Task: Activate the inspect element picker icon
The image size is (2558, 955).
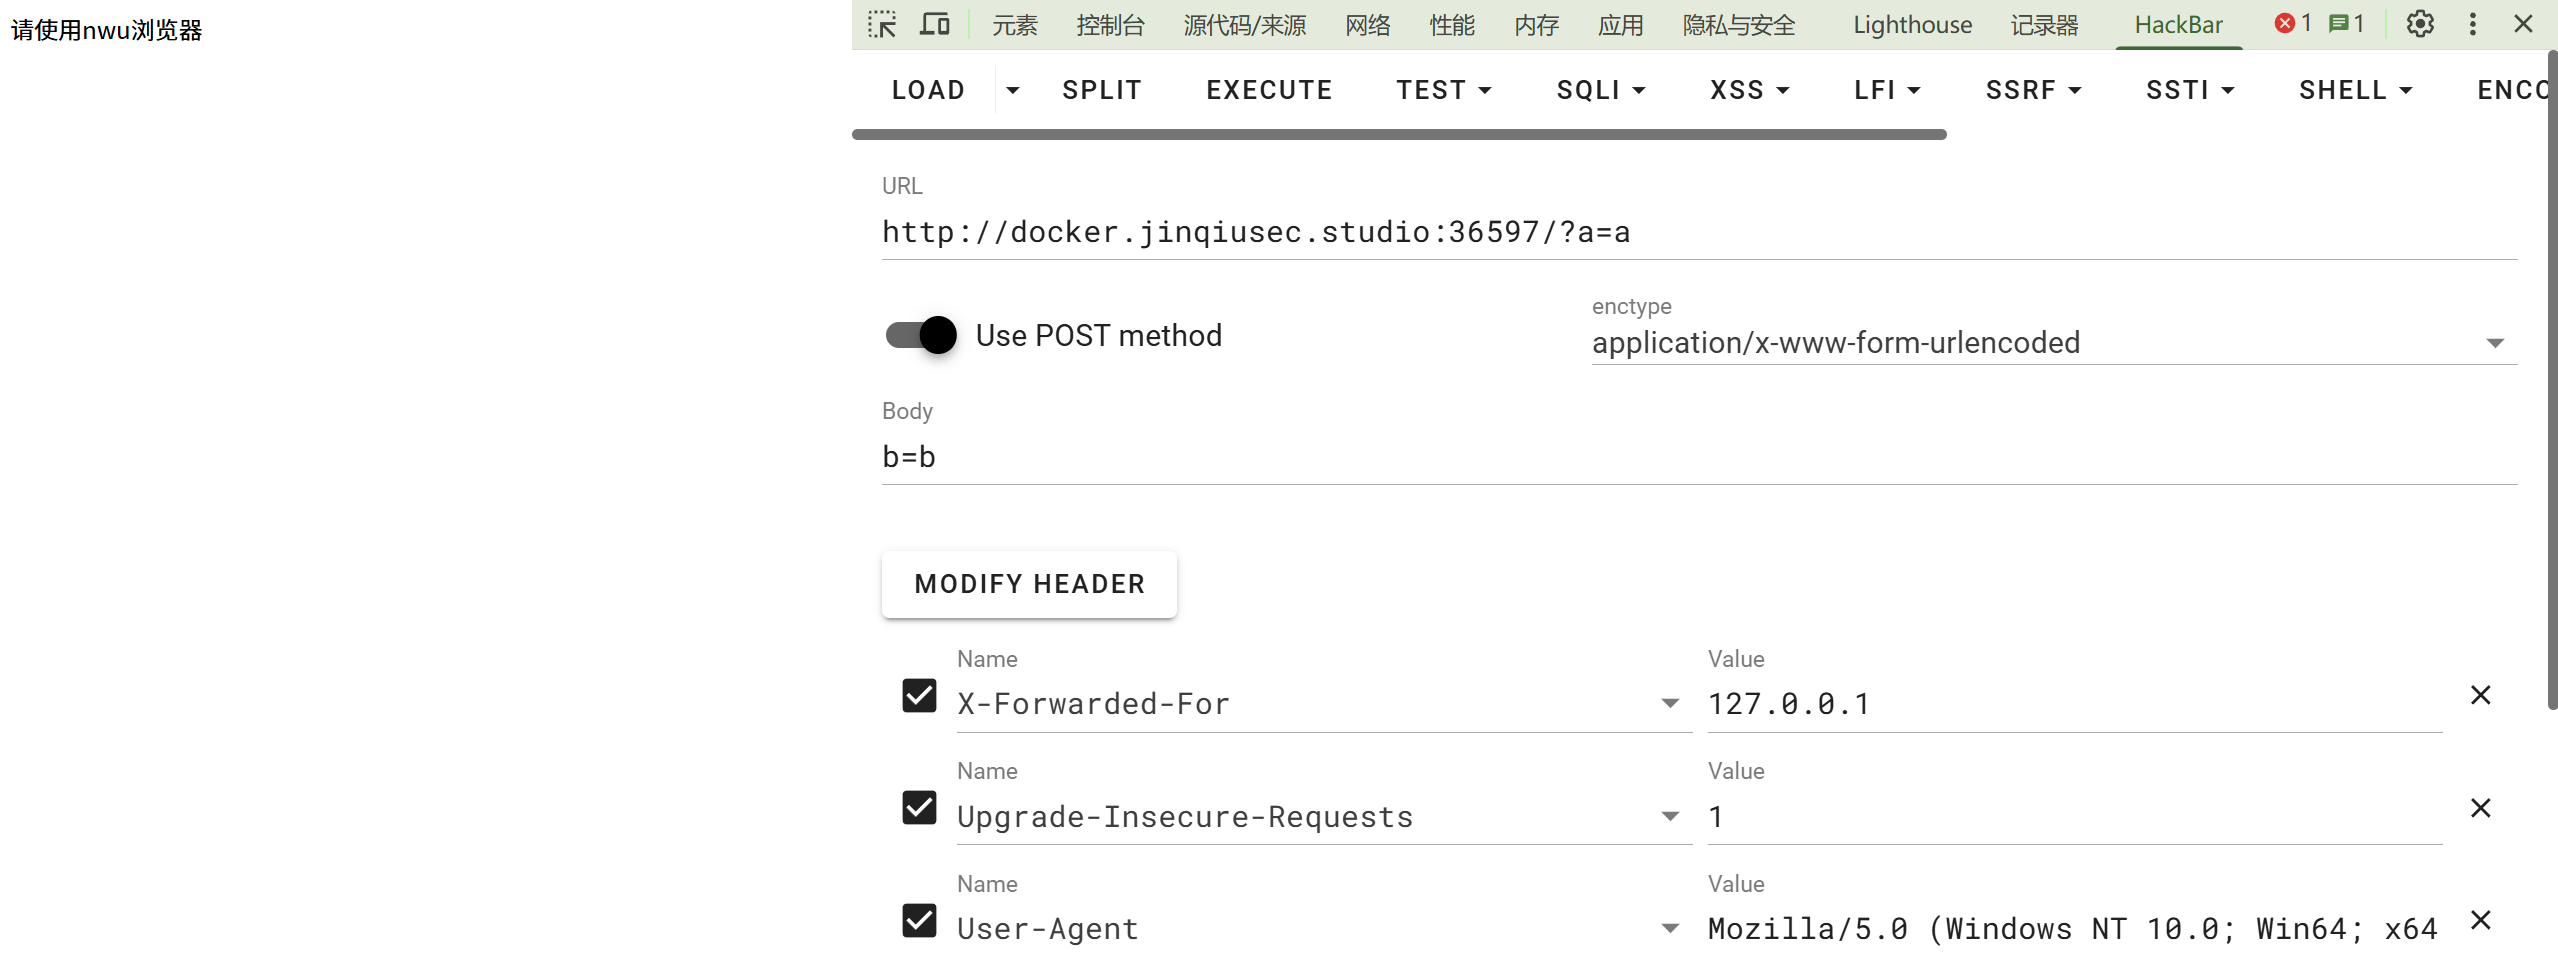Action: tap(882, 24)
